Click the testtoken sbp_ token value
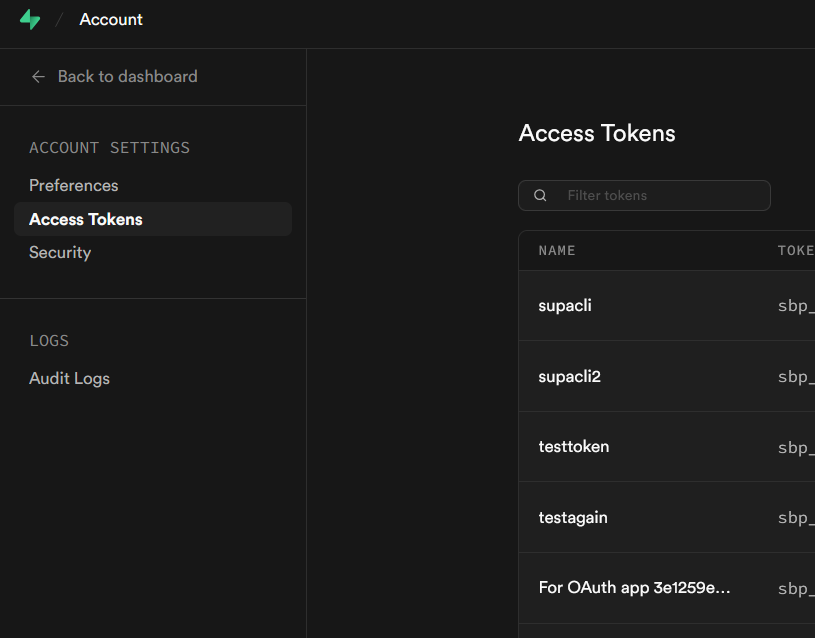 (x=796, y=447)
